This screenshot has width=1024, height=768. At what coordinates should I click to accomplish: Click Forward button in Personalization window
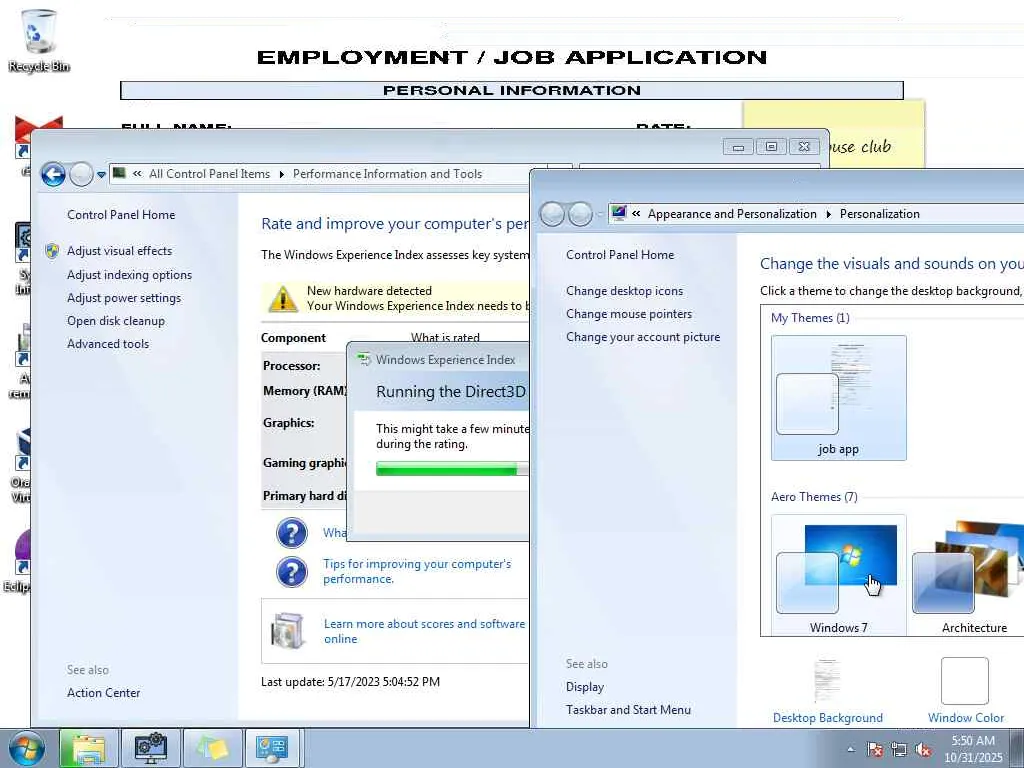580,214
